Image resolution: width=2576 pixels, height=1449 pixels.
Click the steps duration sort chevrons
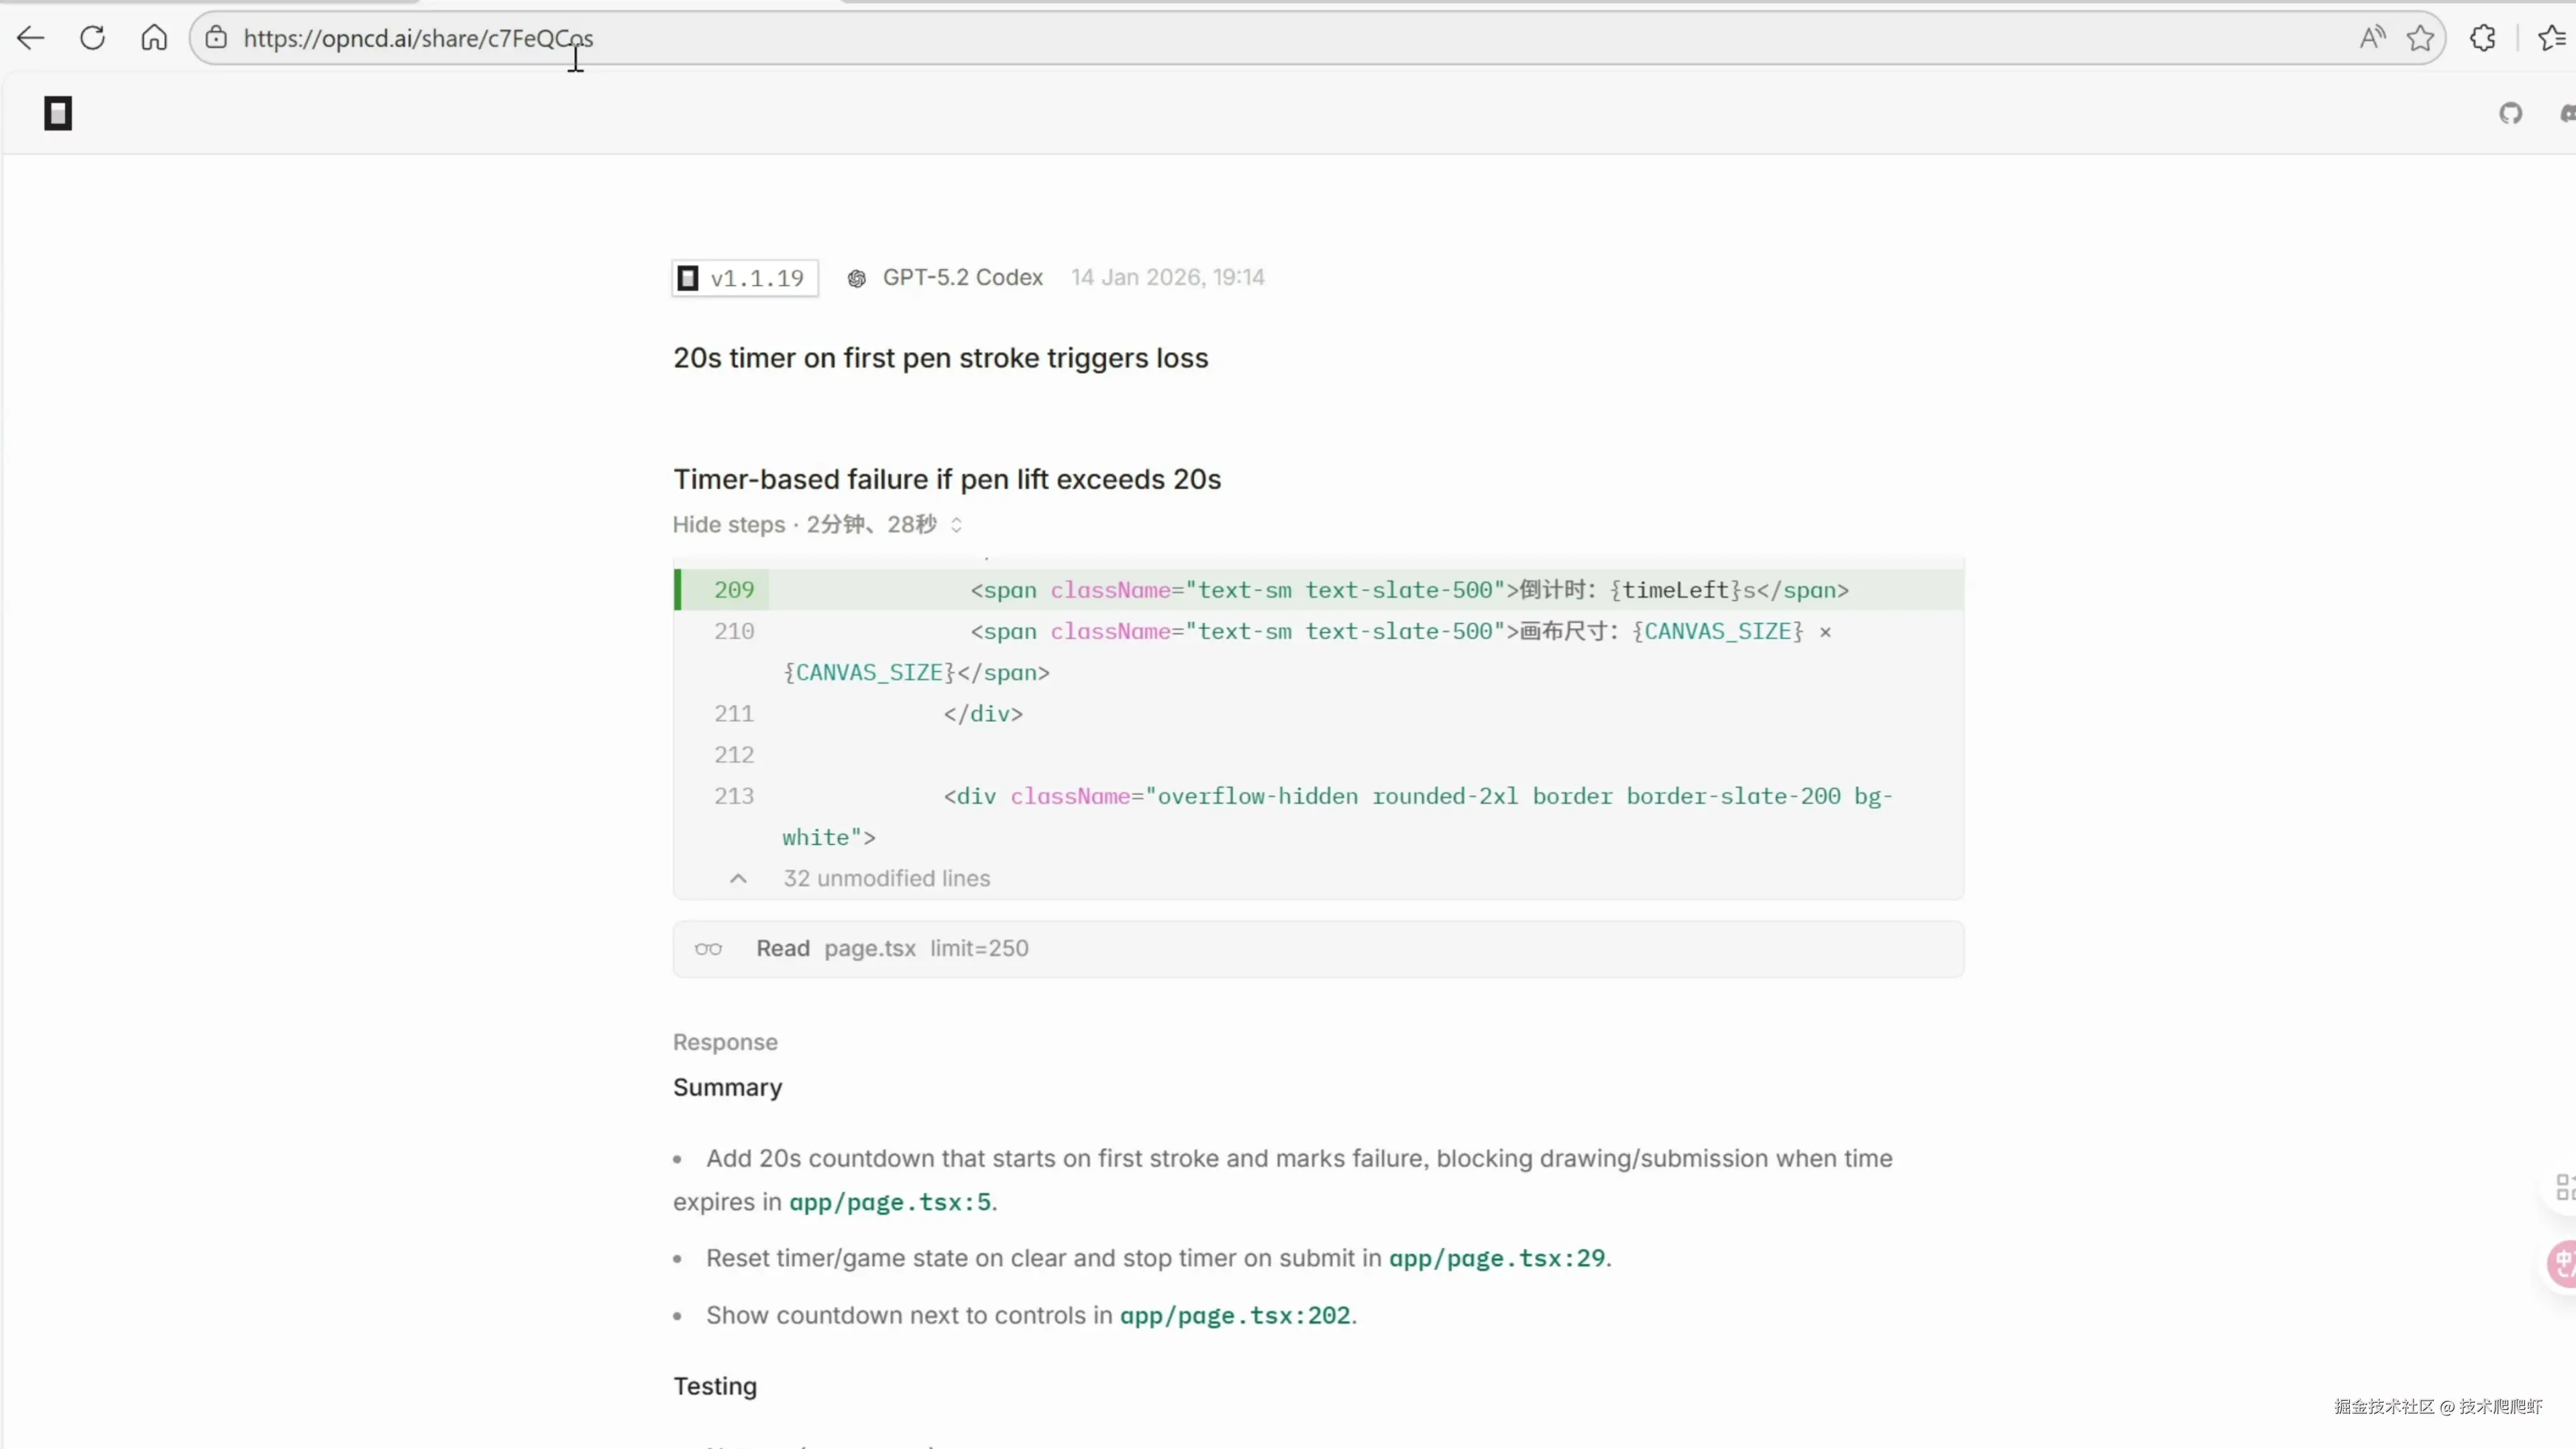[x=956, y=525]
